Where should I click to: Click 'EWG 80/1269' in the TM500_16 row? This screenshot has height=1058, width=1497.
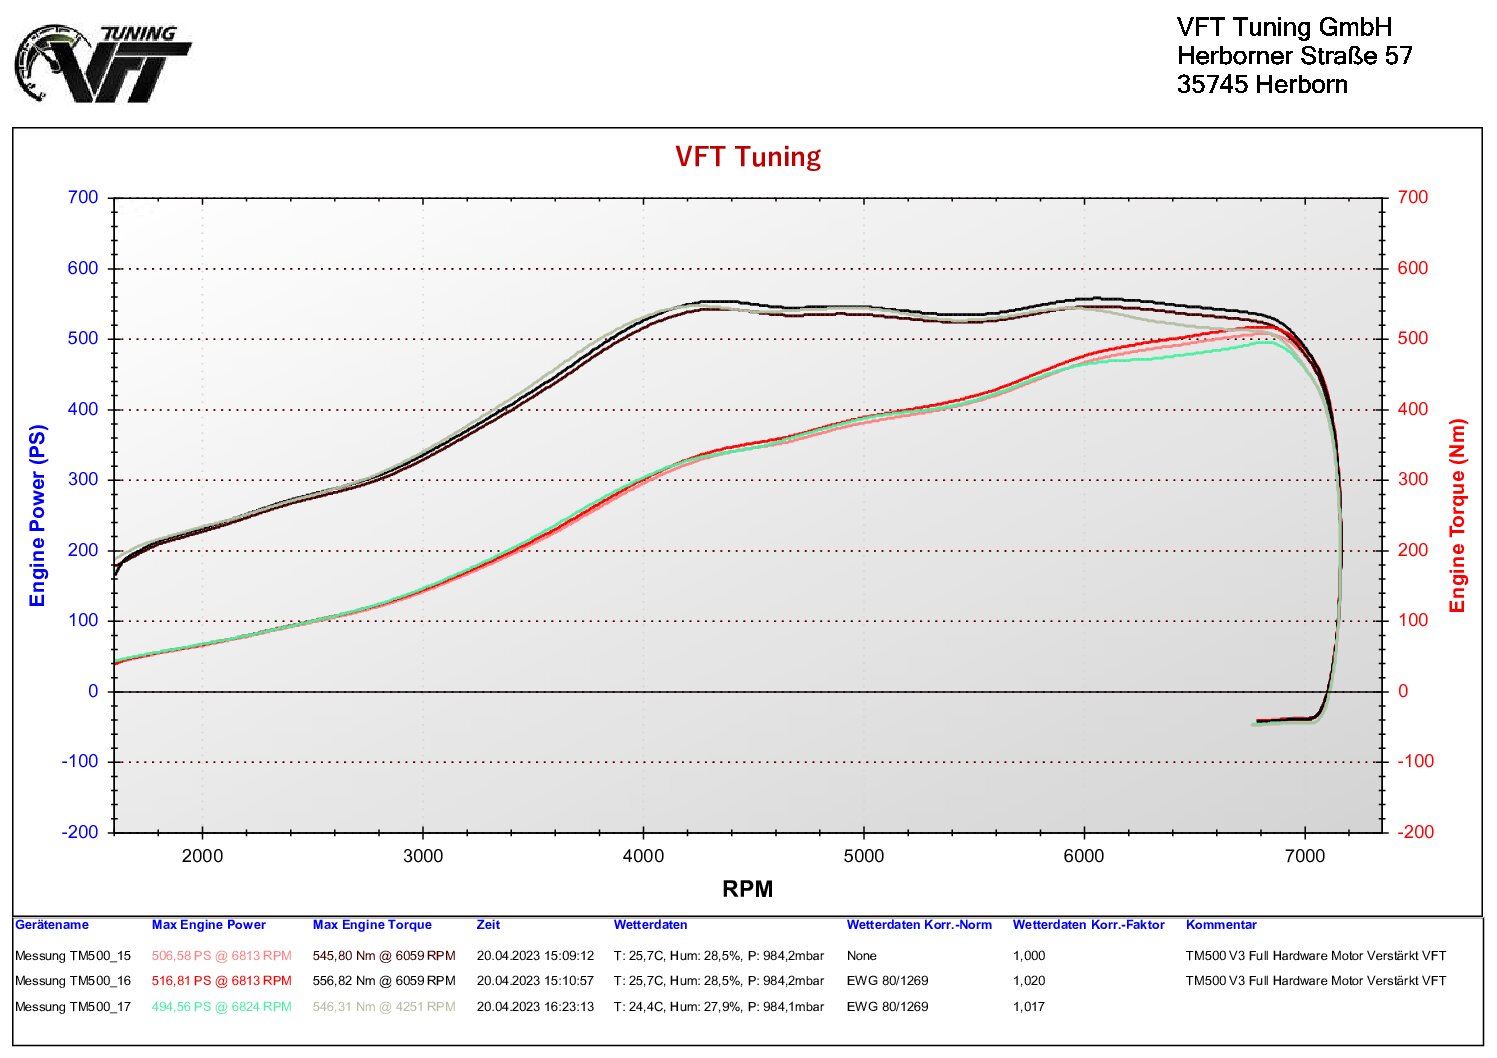888,981
